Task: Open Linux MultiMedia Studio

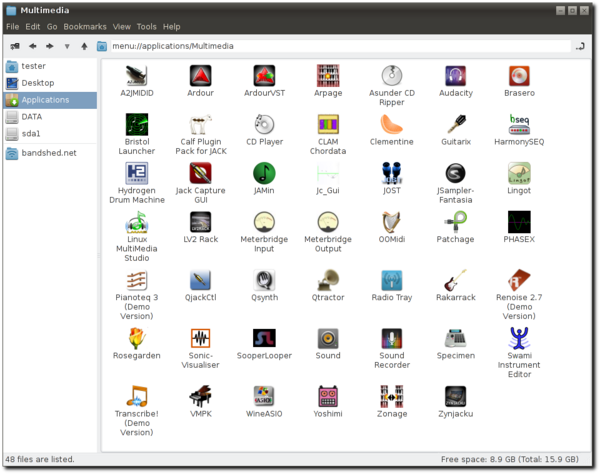Action: 137,222
